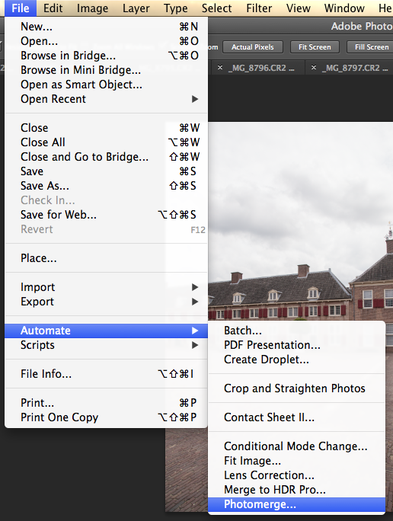Close the _MG_8797.CR2 document tab
The width and height of the screenshot is (393, 521).
click(313, 68)
